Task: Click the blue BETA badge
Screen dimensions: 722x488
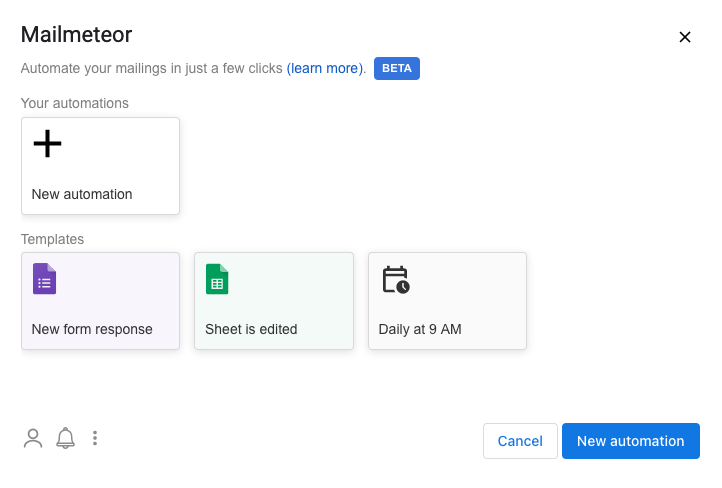Action: 396,68
